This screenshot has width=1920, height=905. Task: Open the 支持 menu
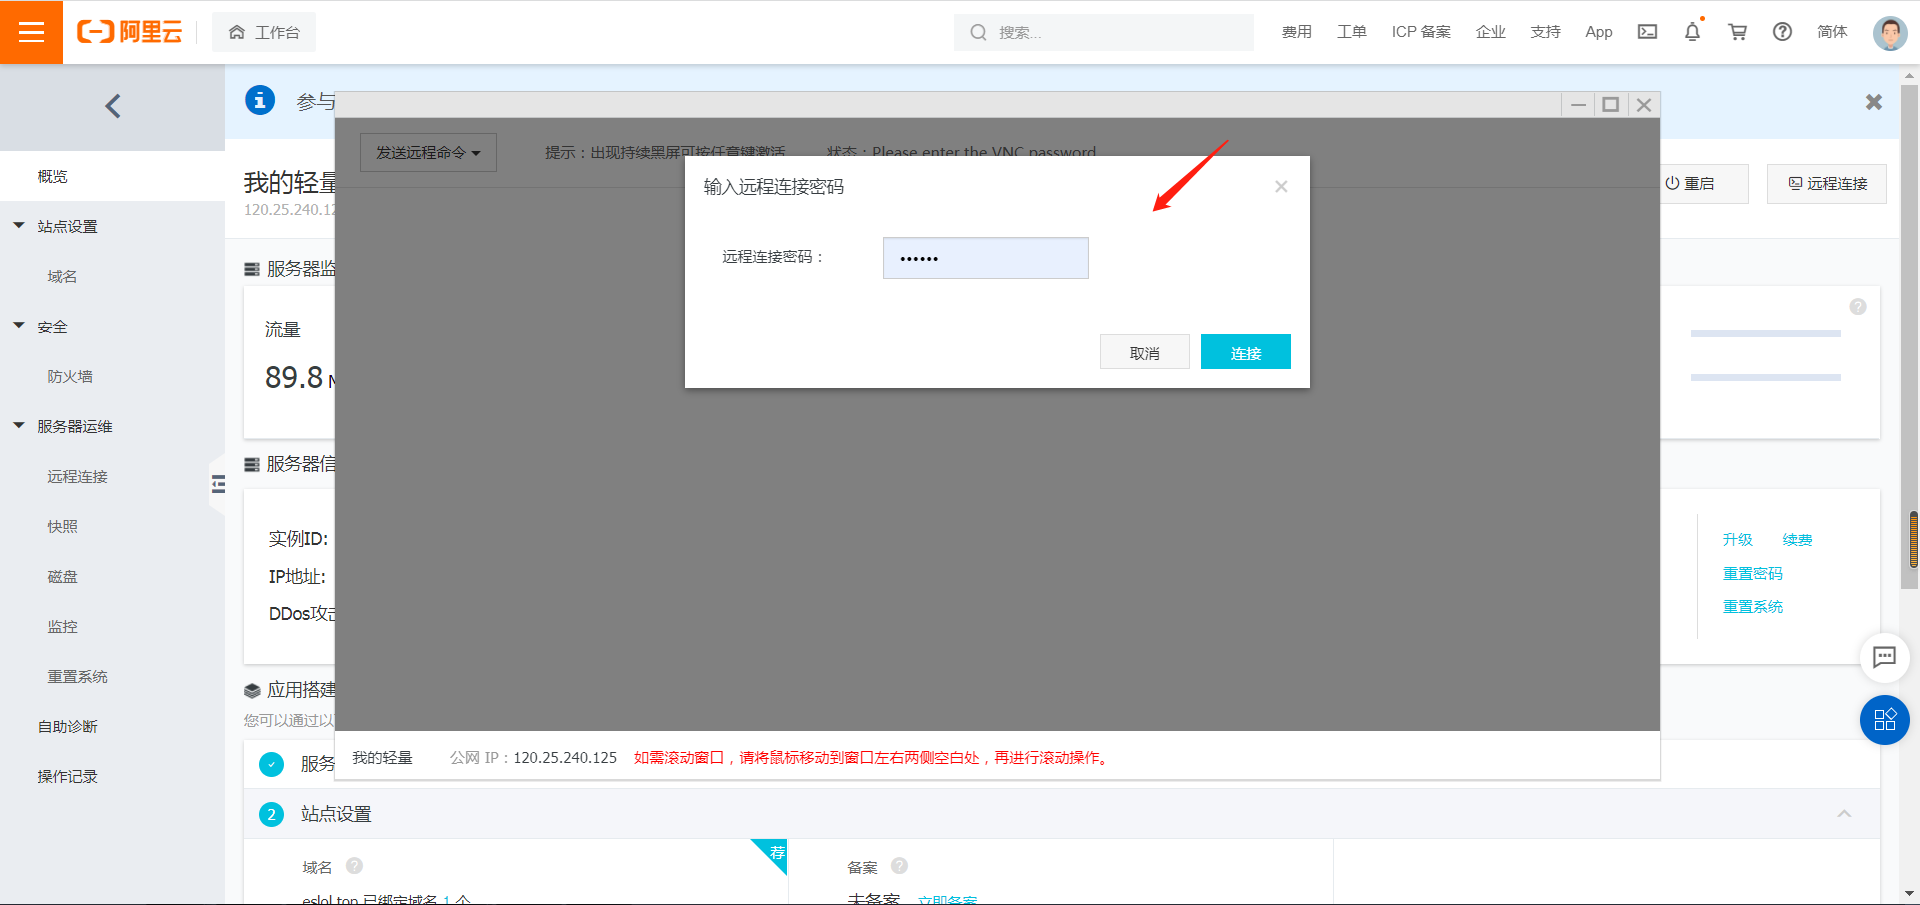[1545, 32]
